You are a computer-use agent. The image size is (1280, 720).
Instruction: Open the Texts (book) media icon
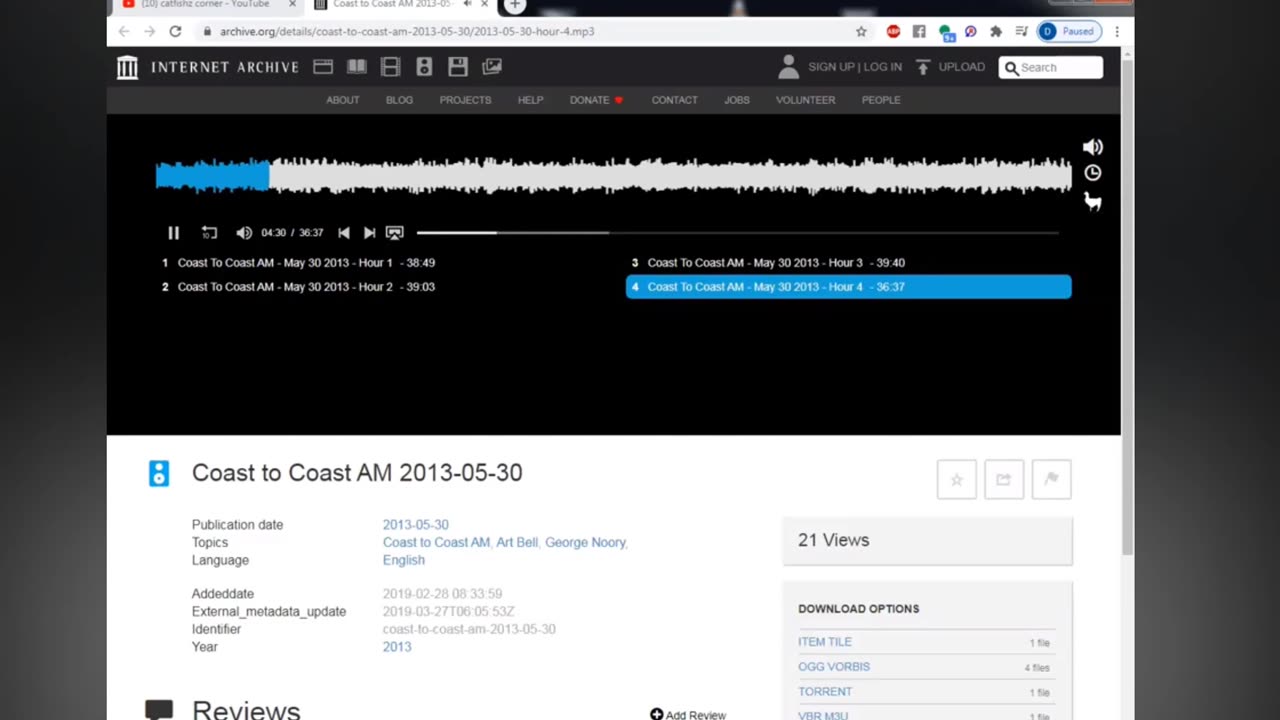click(357, 67)
